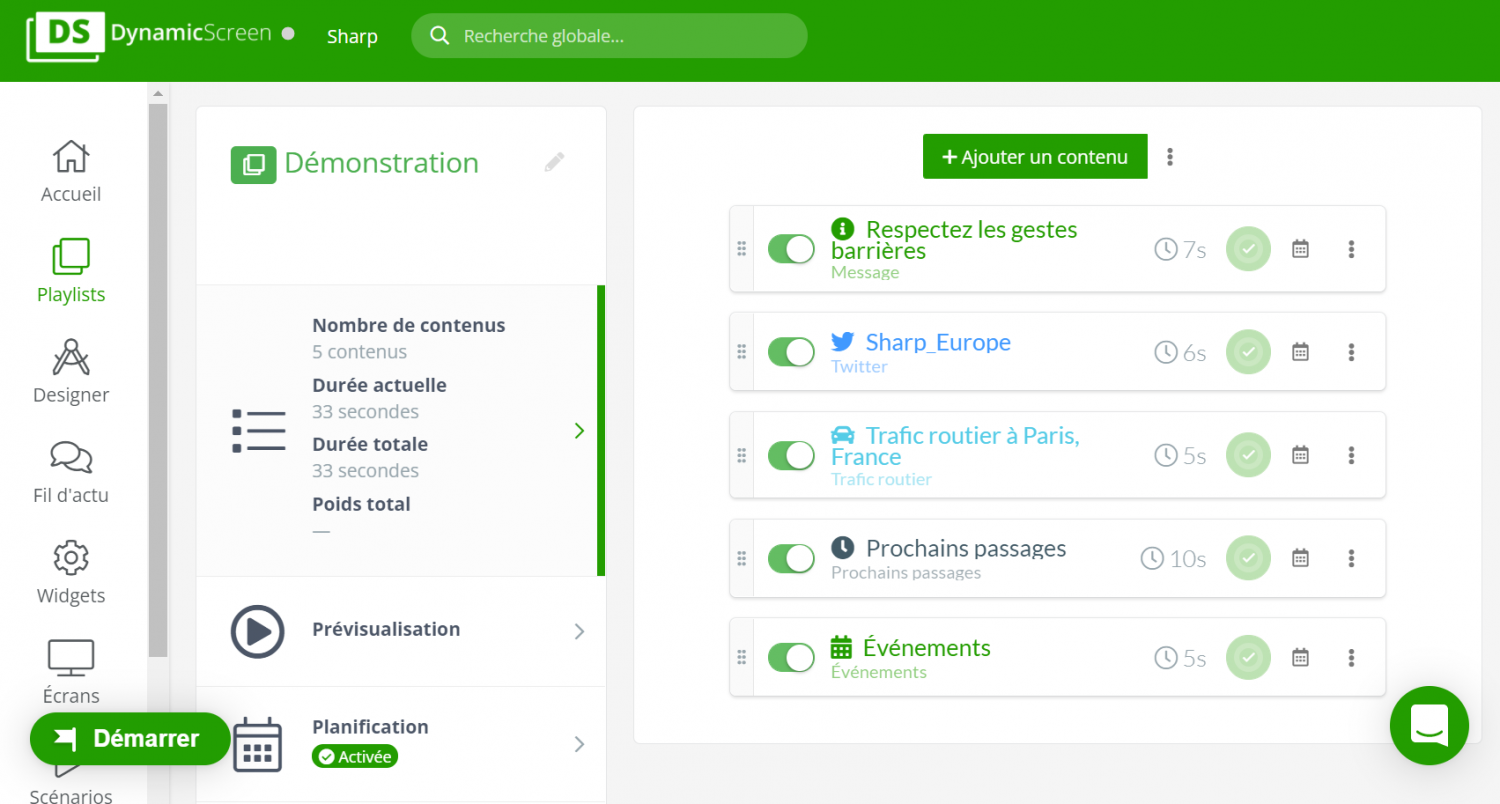Click validation check circle for Événements

1248,657
